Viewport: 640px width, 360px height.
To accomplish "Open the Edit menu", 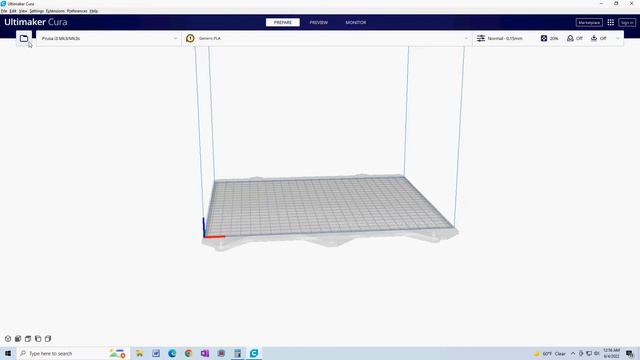I will [x=13, y=11].
